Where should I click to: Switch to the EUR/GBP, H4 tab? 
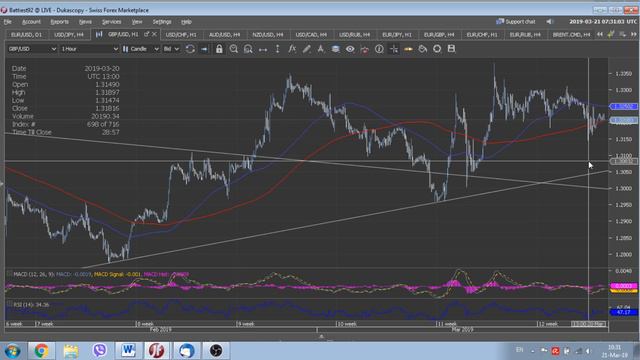pos(439,35)
